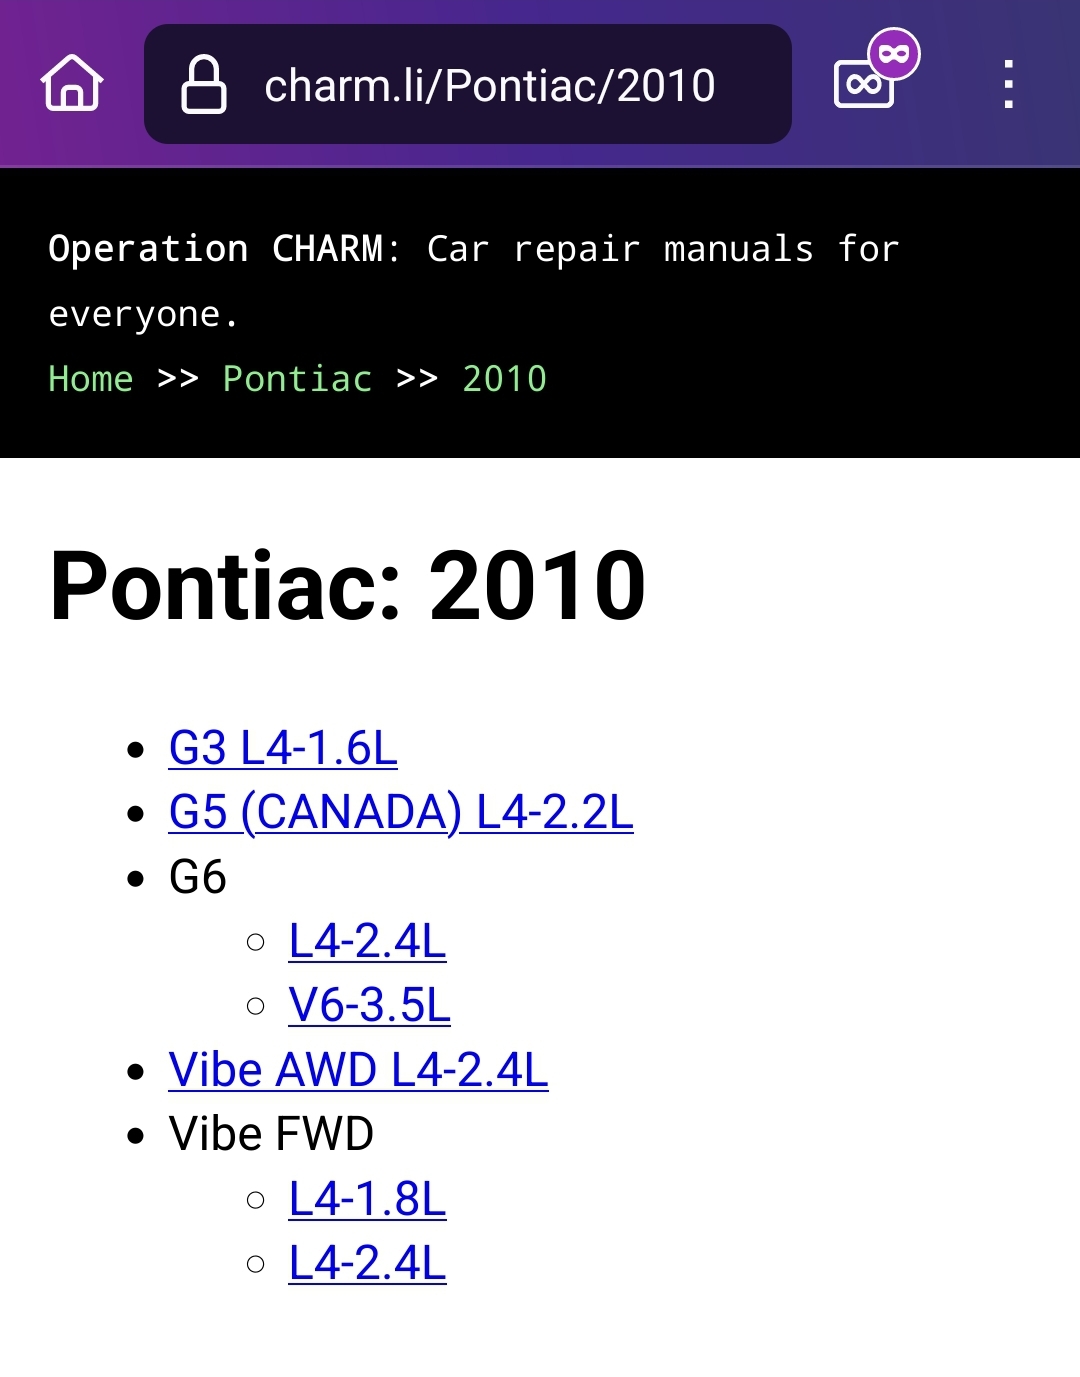Select L4-2.4L under G6
The height and width of the screenshot is (1377, 1080).
[x=367, y=941]
